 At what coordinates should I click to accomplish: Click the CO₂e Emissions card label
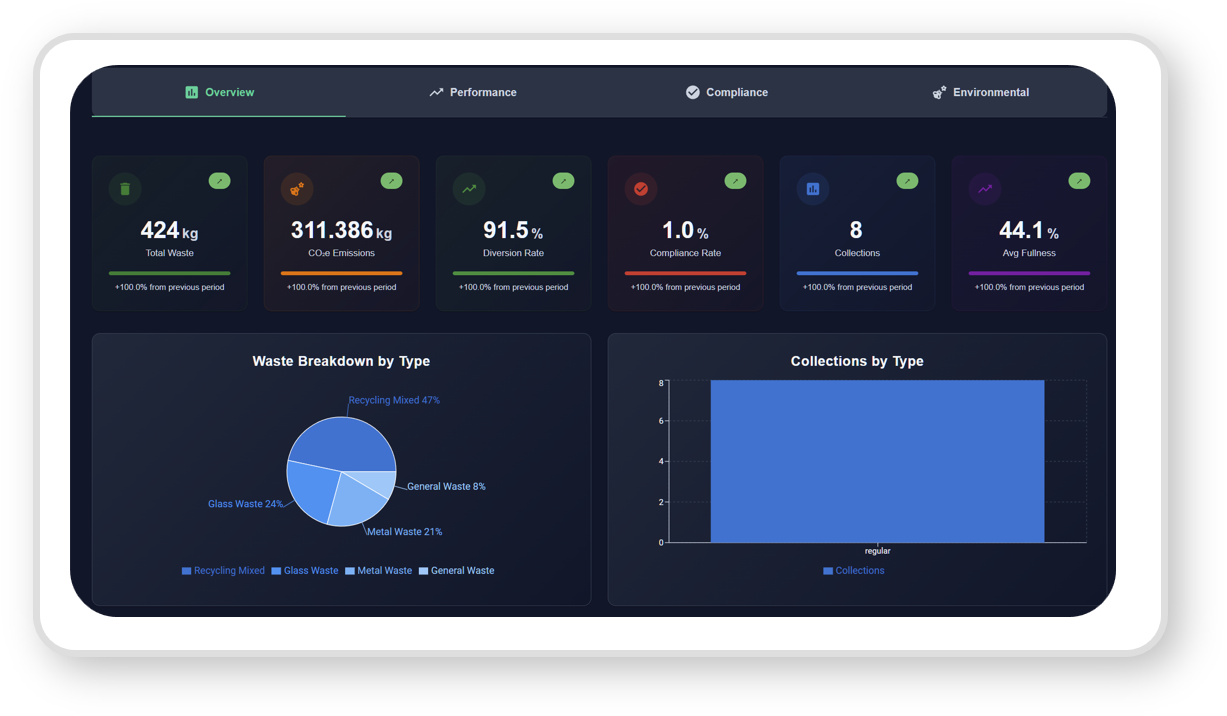pyautogui.click(x=341, y=253)
